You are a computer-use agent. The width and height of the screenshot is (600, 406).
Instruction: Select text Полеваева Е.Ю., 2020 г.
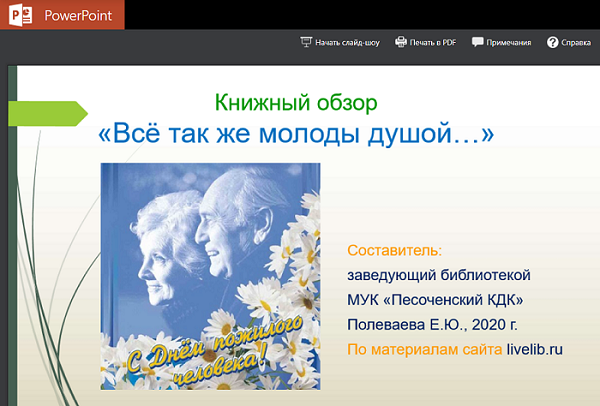click(x=432, y=324)
